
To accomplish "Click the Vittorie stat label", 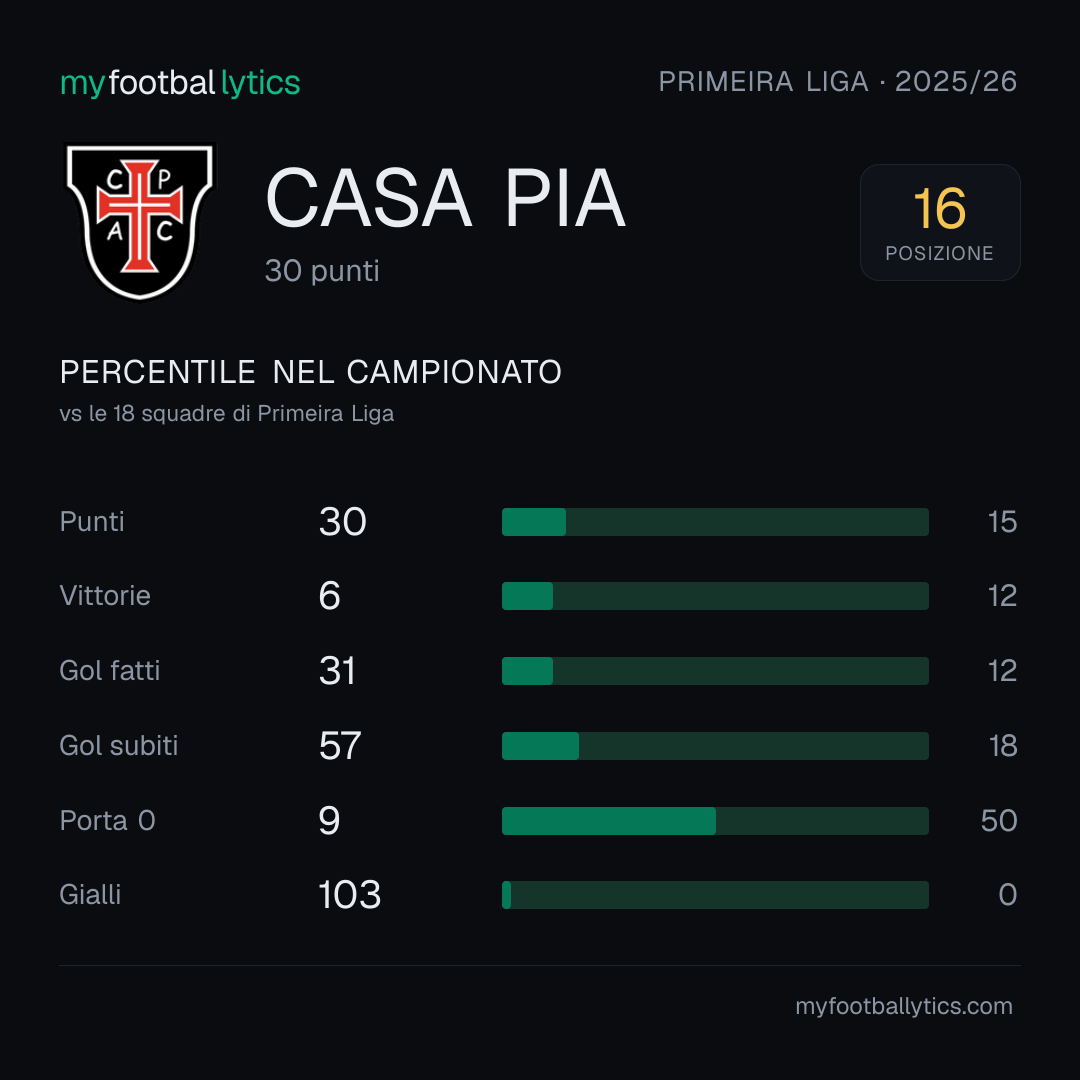I will tap(105, 596).
